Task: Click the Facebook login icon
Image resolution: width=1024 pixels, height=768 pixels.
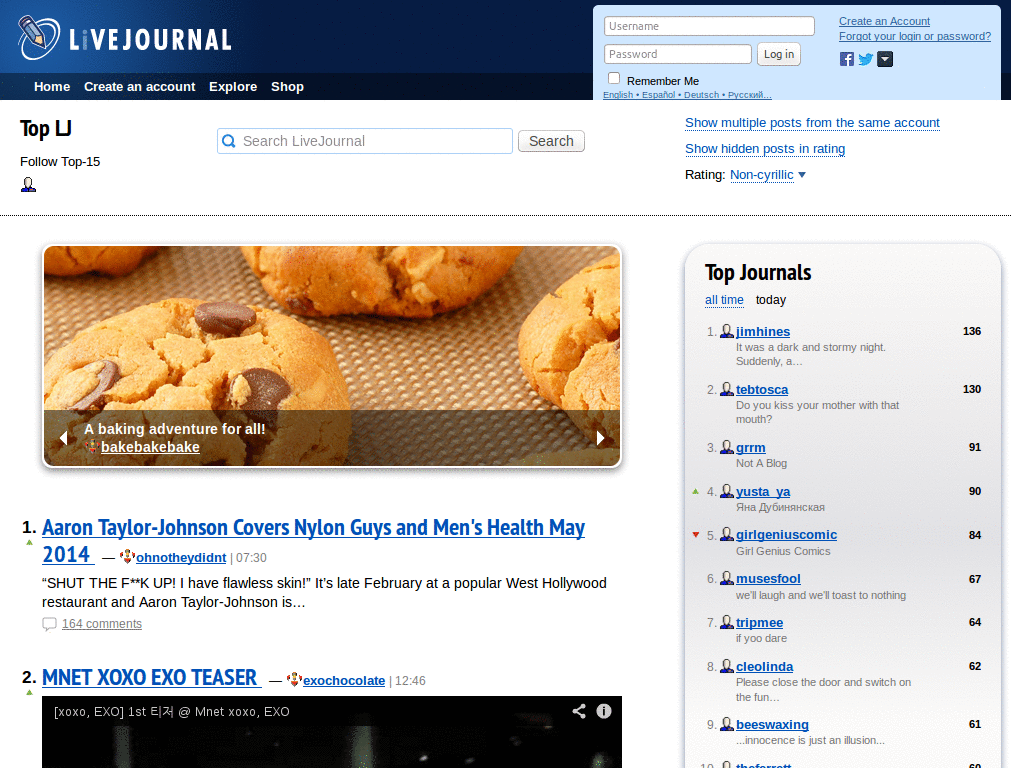Action: point(846,59)
